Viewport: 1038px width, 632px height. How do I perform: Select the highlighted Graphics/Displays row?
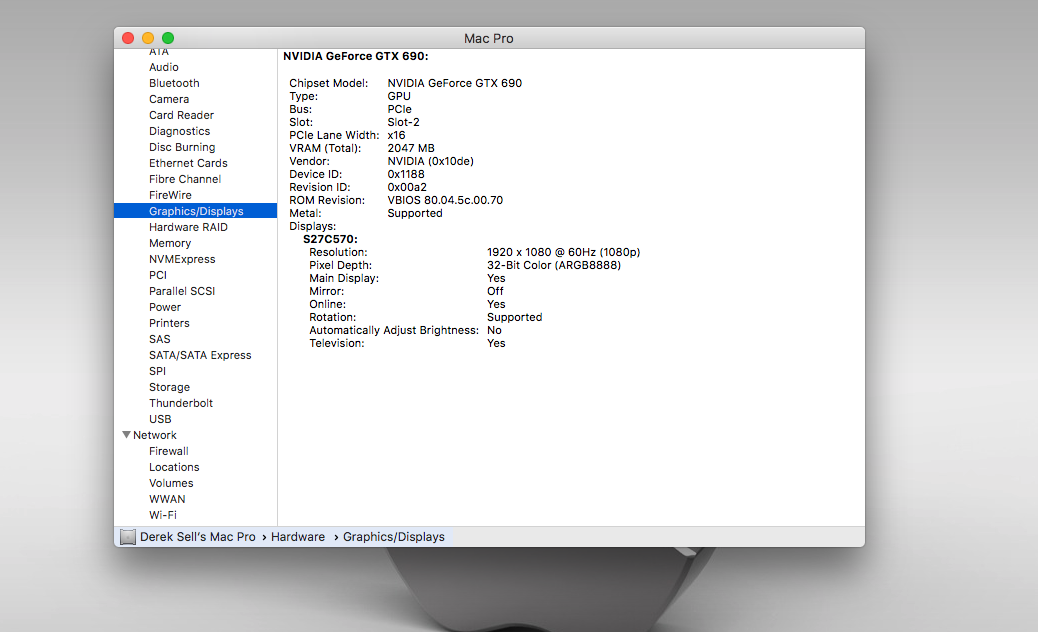195,210
